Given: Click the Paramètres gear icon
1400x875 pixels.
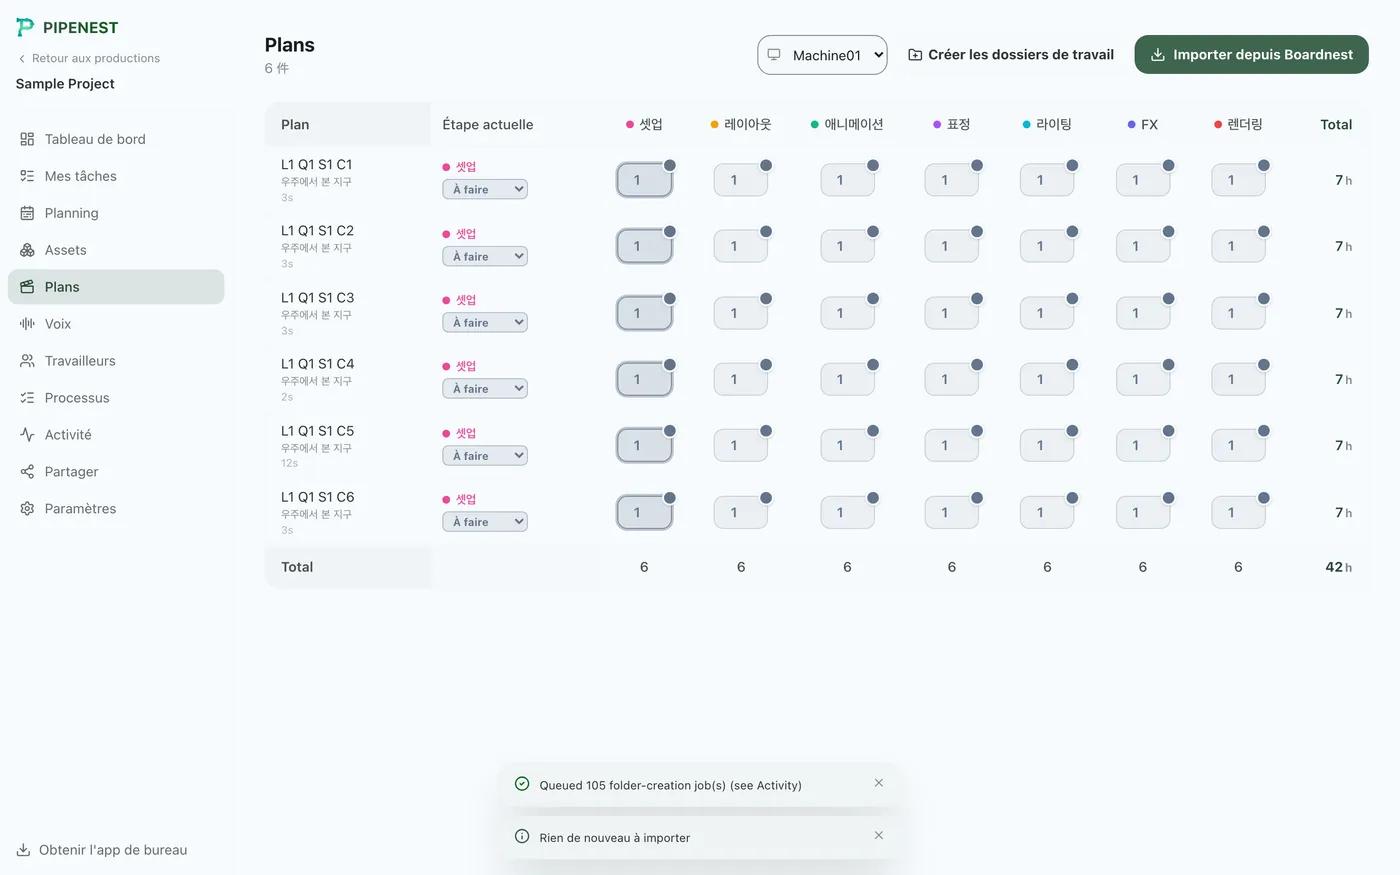Looking at the screenshot, I should pos(27,509).
